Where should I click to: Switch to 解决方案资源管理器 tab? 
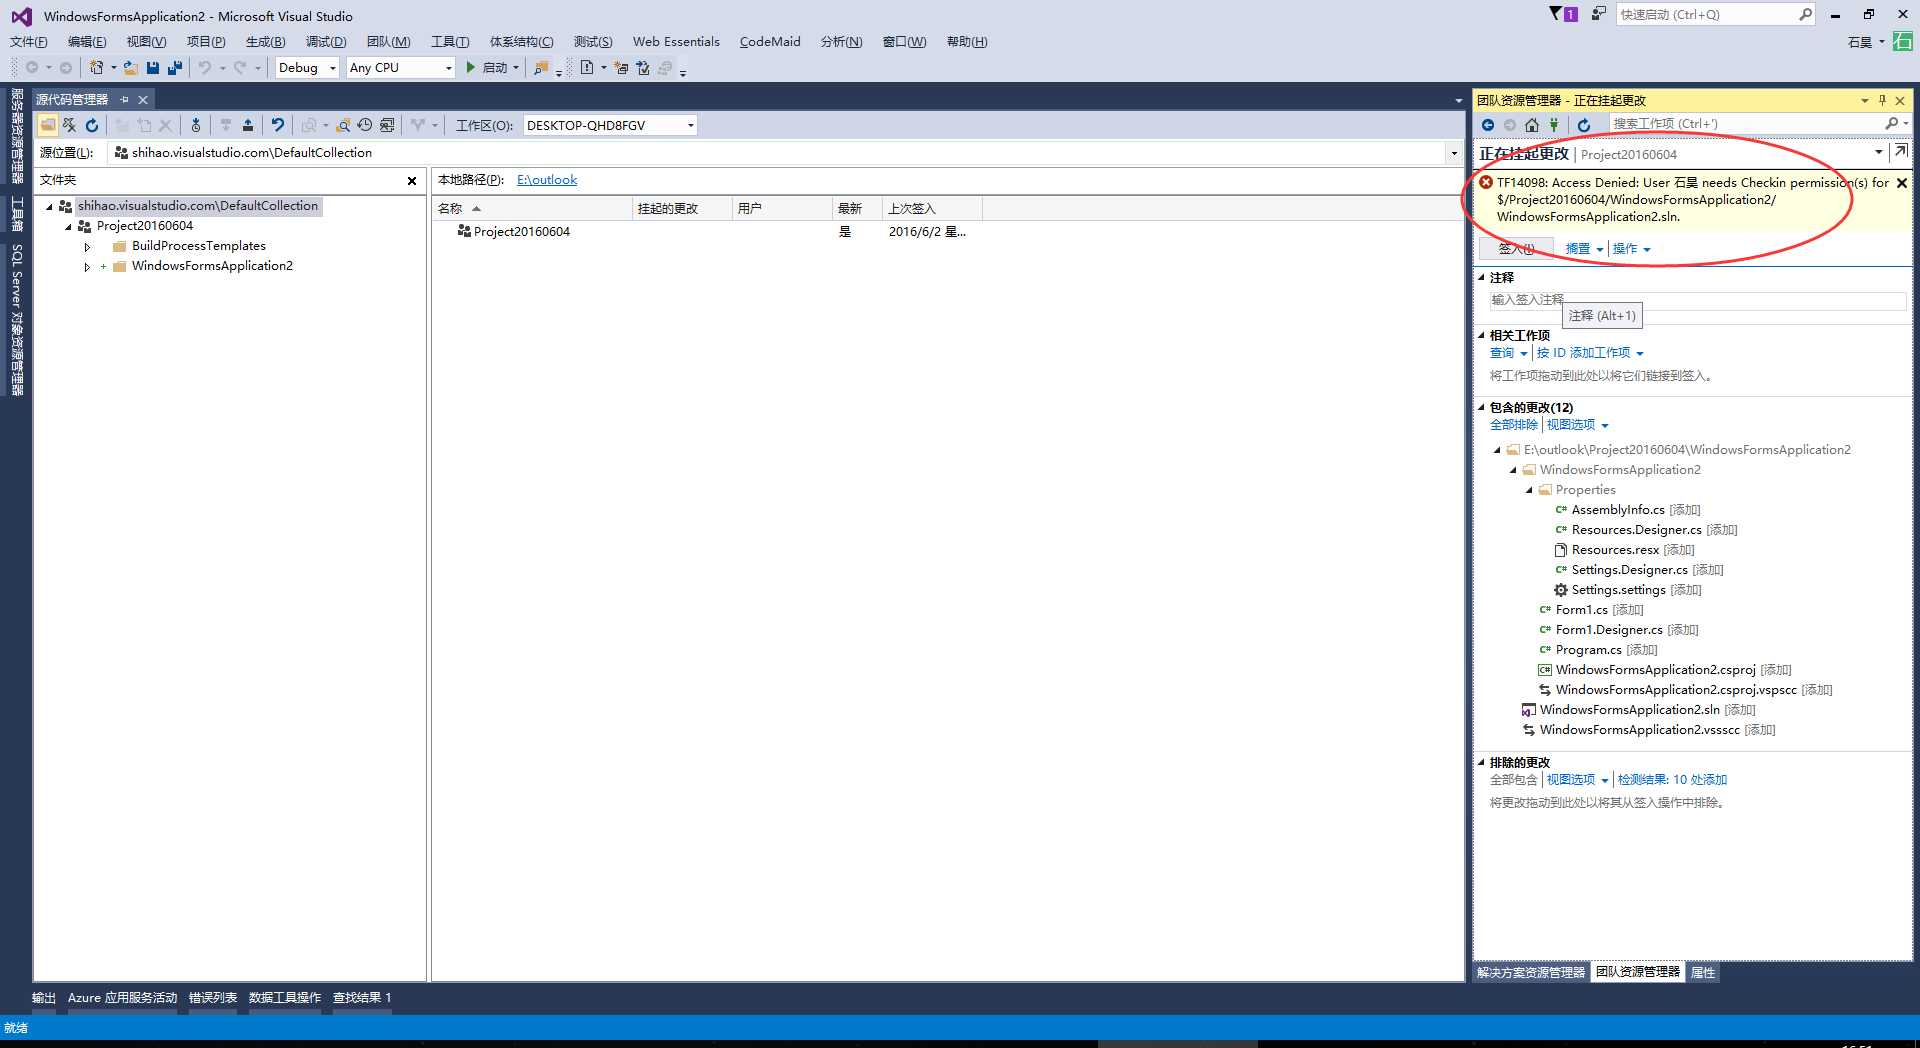pos(1531,972)
